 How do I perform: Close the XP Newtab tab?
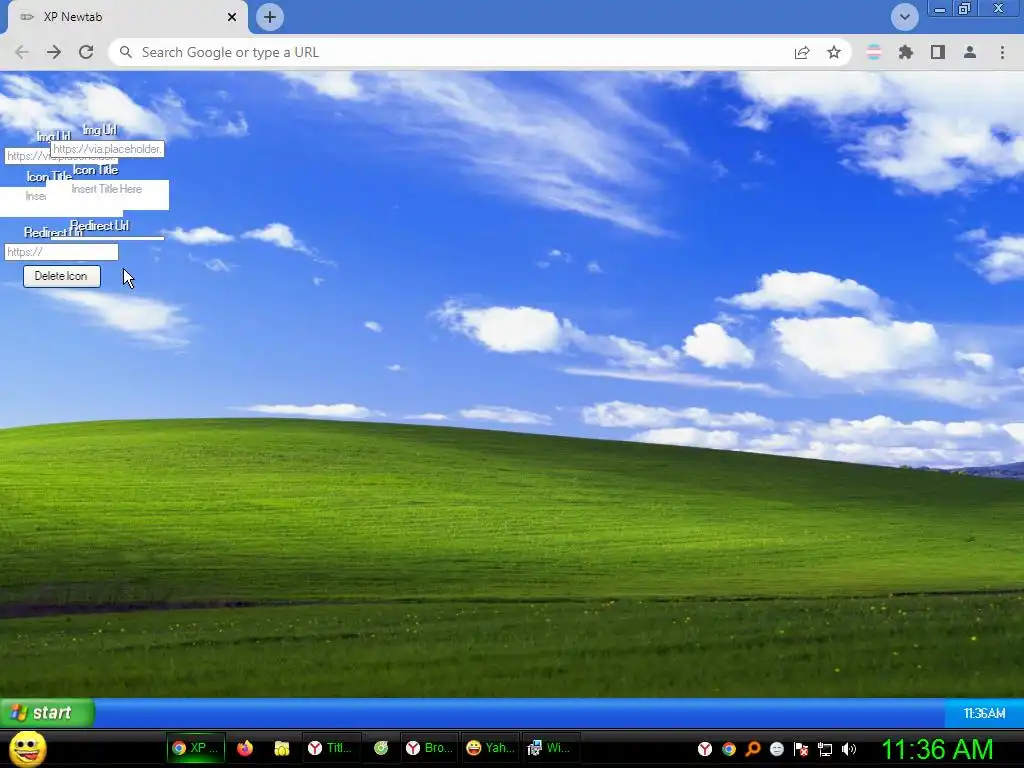(232, 17)
